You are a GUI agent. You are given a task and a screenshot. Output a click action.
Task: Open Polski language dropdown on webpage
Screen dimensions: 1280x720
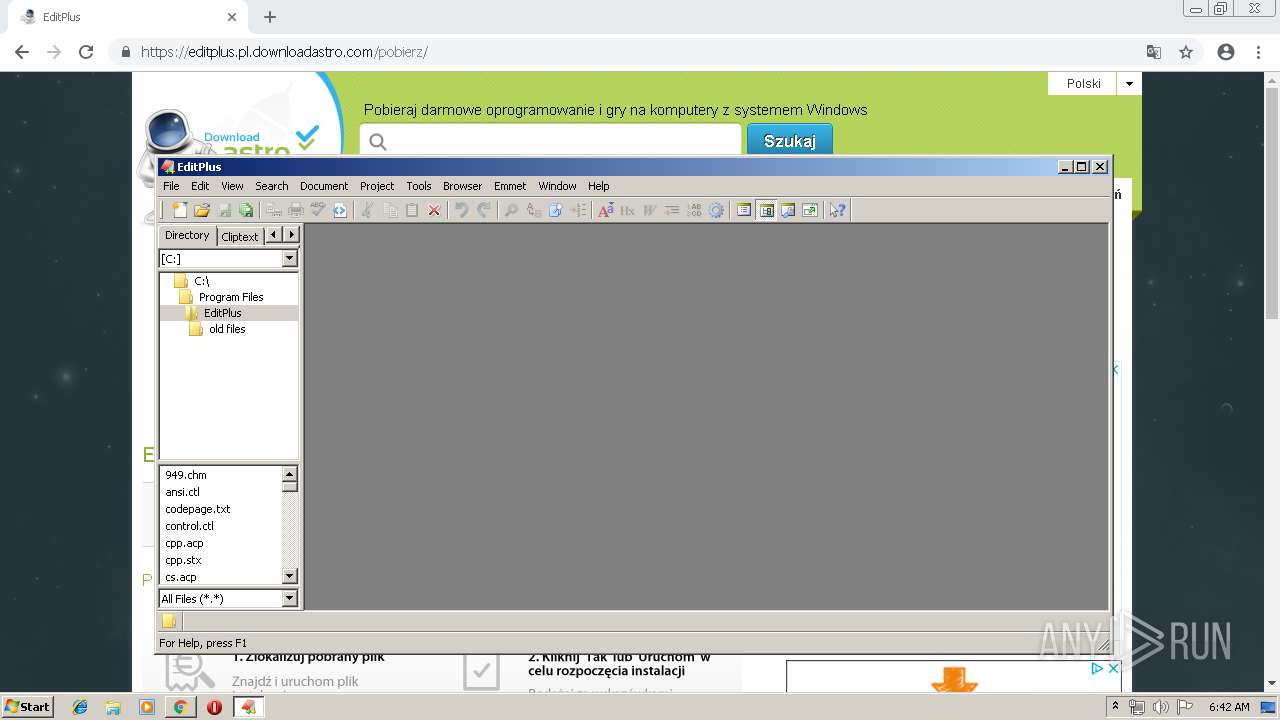pos(1129,84)
